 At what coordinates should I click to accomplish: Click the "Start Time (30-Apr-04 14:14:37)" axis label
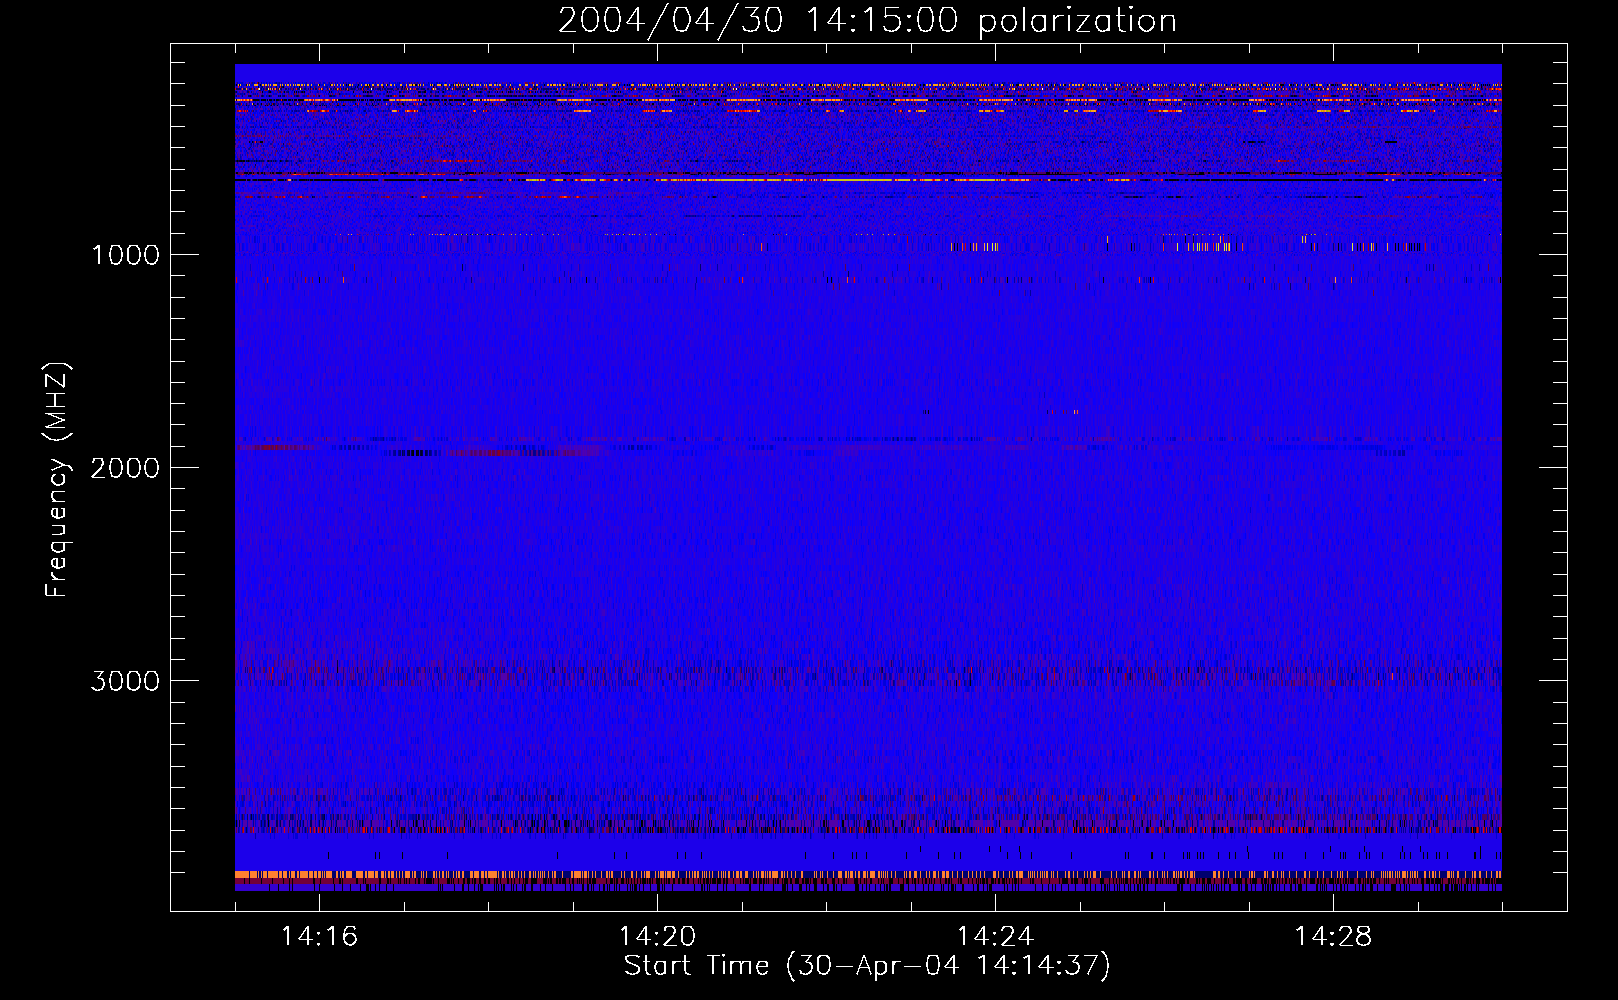pos(867,966)
